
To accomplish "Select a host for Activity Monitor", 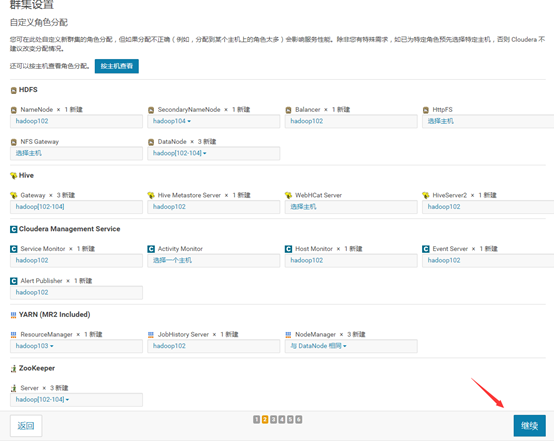I will pos(214,260).
